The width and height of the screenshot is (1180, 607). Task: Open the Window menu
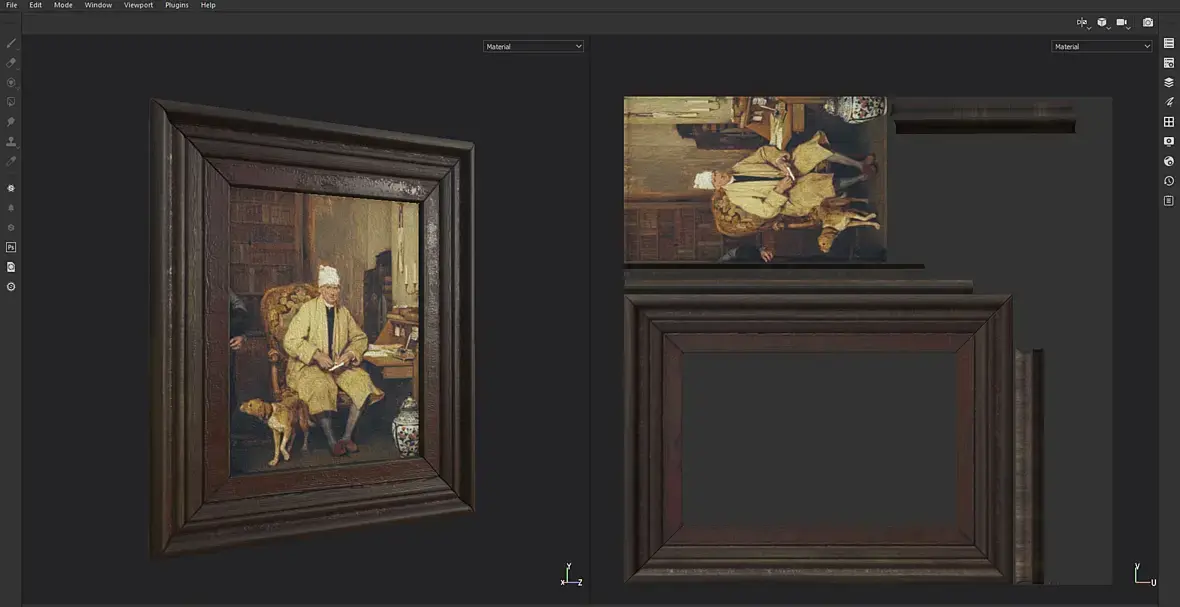click(99, 5)
